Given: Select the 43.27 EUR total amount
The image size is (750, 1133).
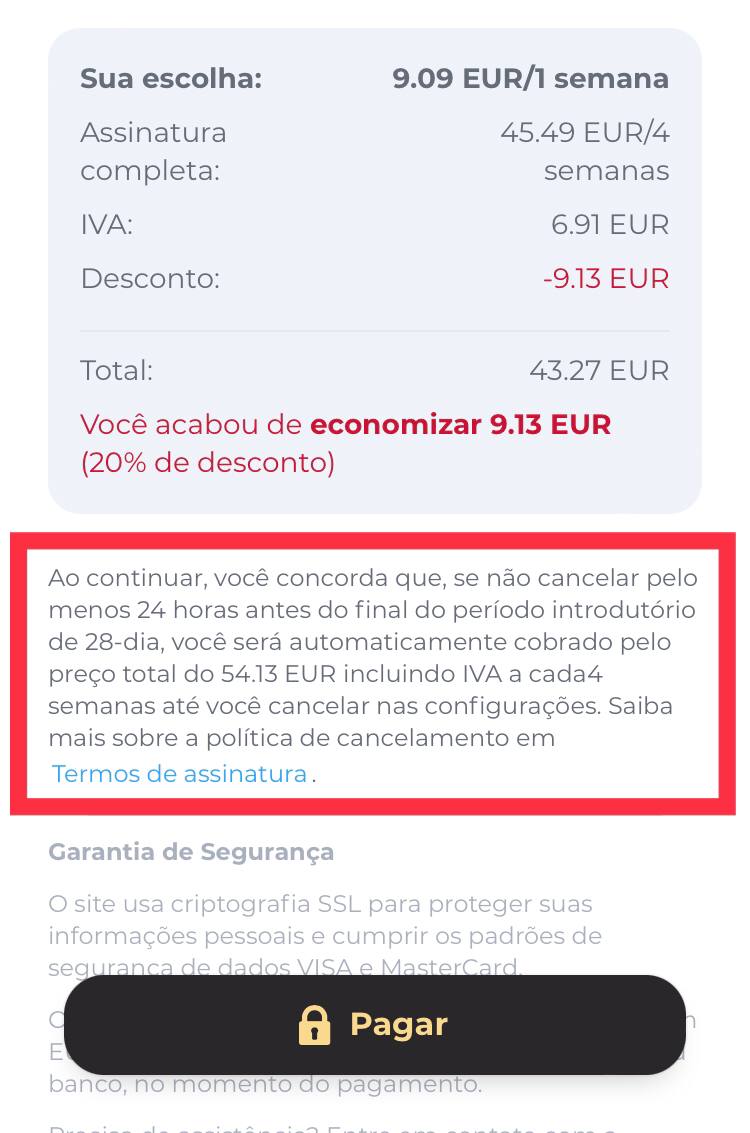Looking at the screenshot, I should click(599, 371).
